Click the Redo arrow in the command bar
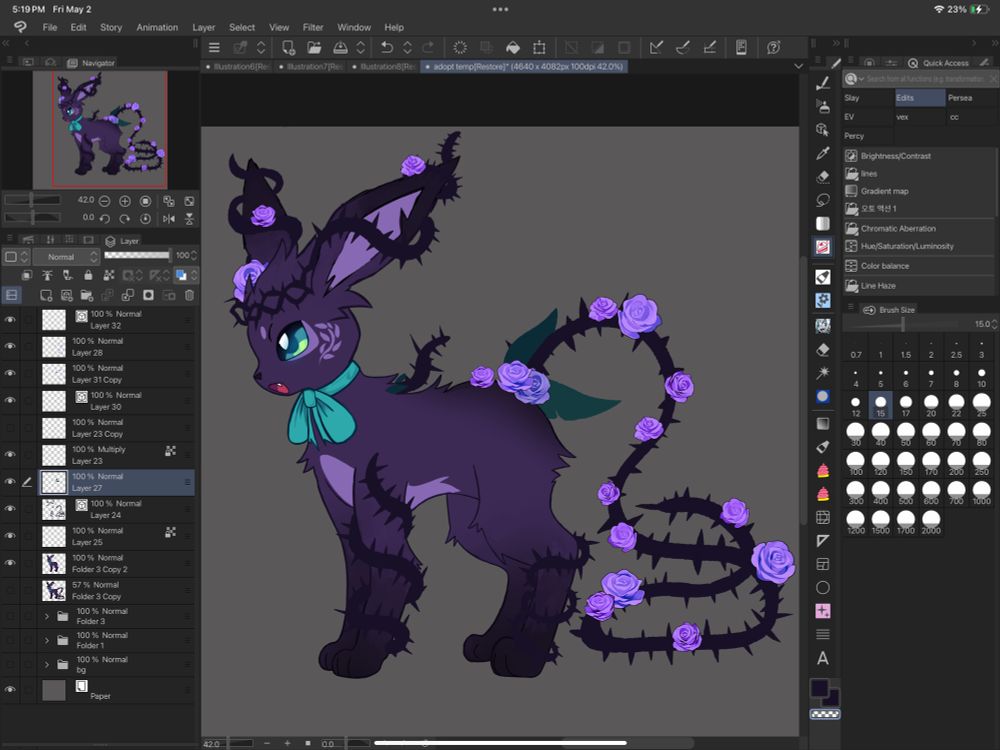 428,47
